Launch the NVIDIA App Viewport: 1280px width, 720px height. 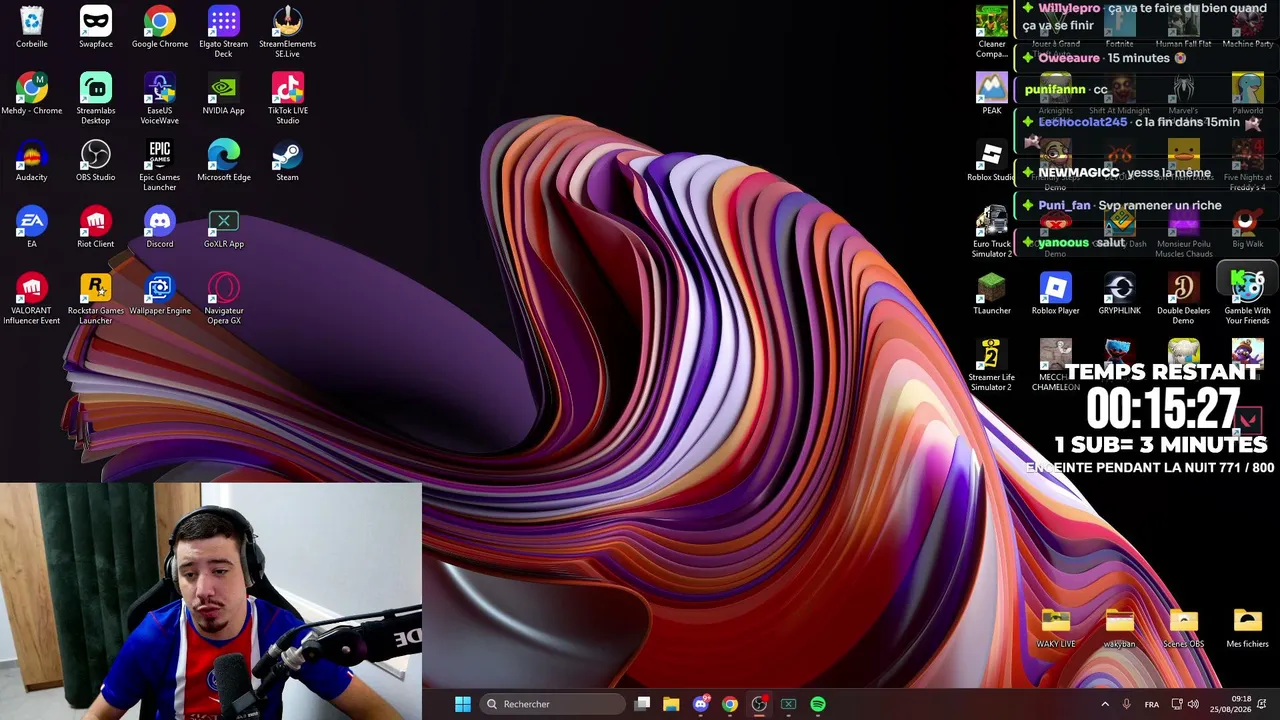pyautogui.click(x=224, y=94)
